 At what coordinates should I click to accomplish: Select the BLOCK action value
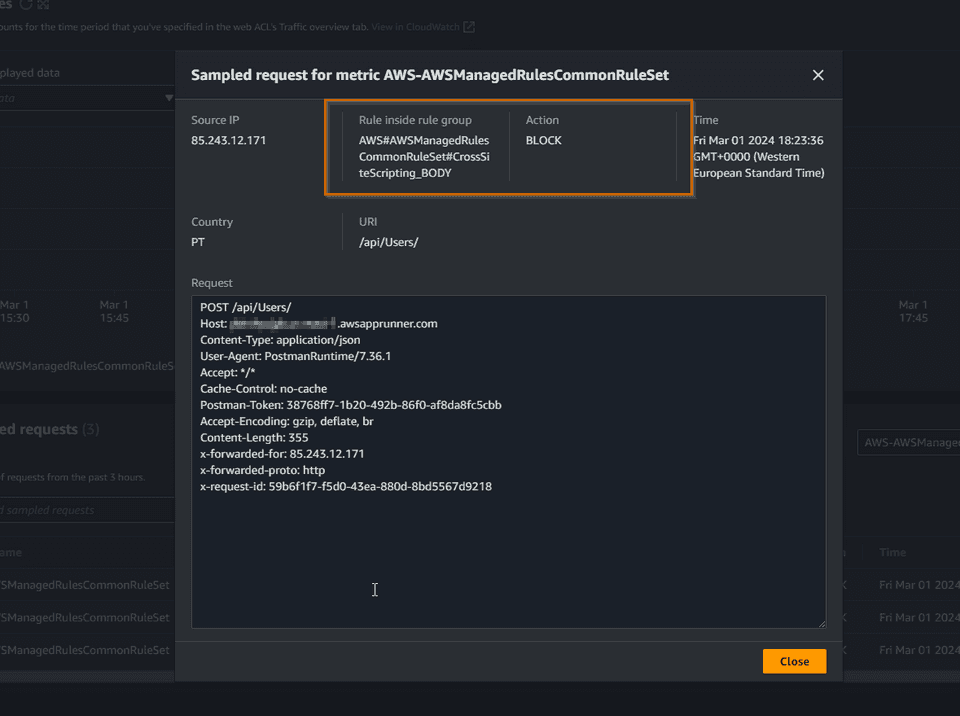542,140
